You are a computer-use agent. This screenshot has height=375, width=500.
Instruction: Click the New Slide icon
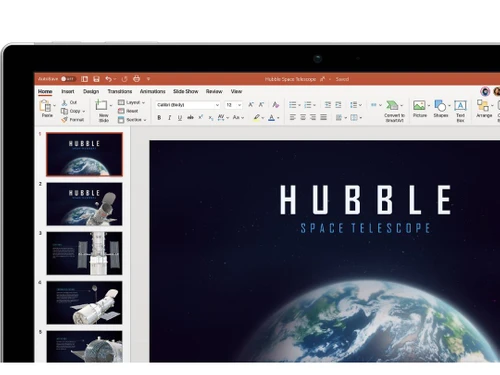tap(101, 105)
